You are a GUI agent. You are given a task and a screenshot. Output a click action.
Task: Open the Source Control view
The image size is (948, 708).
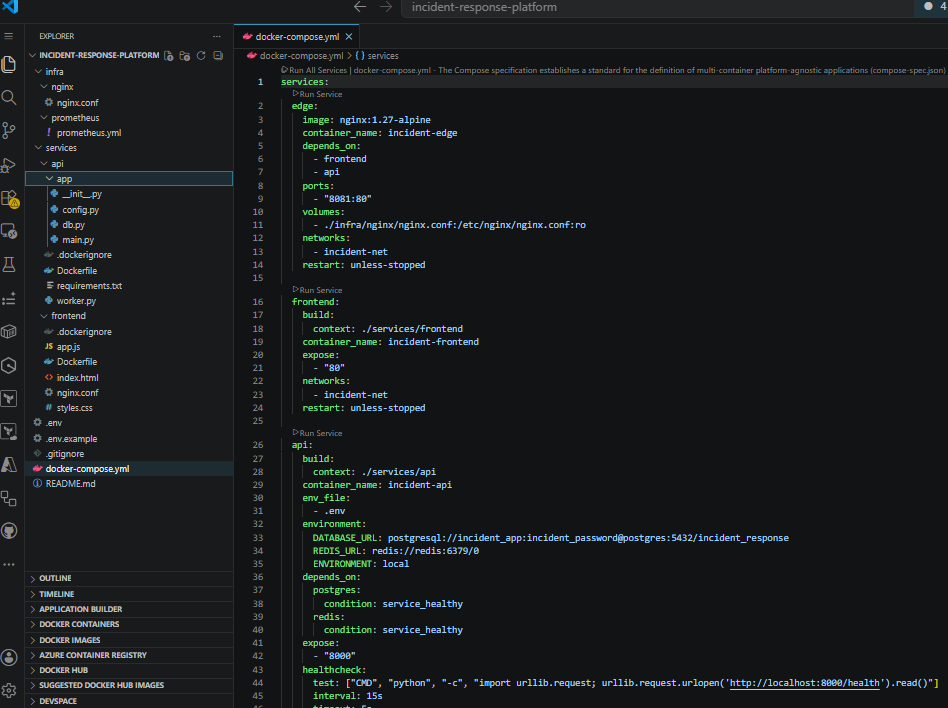(x=9, y=131)
